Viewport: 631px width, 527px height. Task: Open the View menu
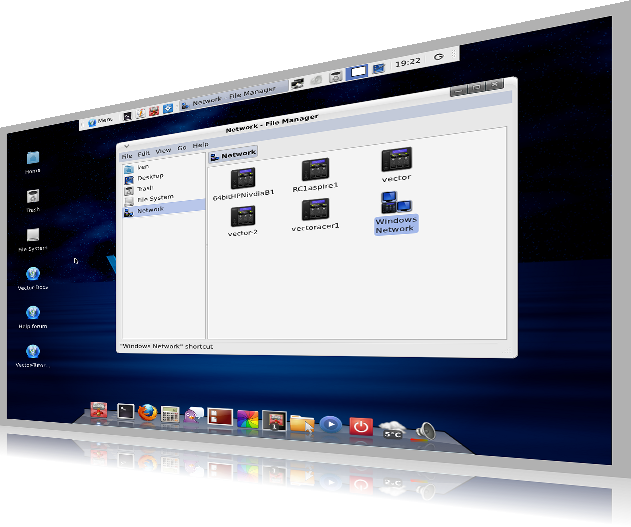[163, 150]
